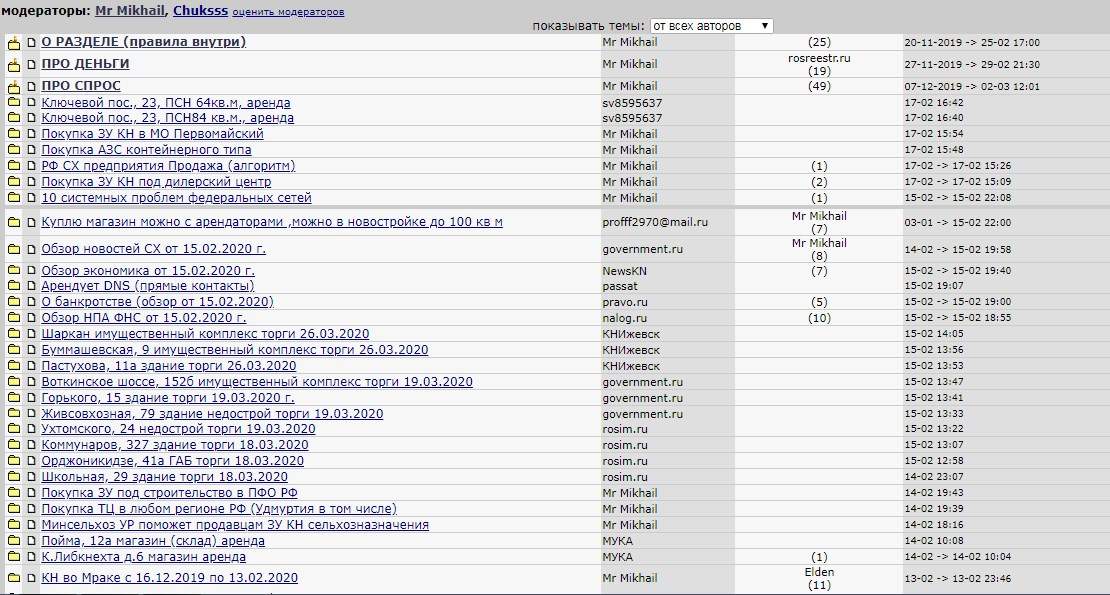Click page icon next to "Коммунаров, 327 здание"

pyautogui.click(x=31, y=445)
